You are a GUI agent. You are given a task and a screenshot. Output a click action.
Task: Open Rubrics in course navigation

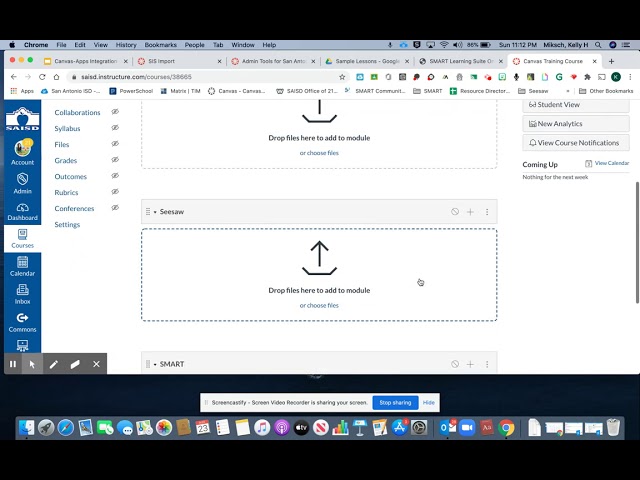coord(66,192)
